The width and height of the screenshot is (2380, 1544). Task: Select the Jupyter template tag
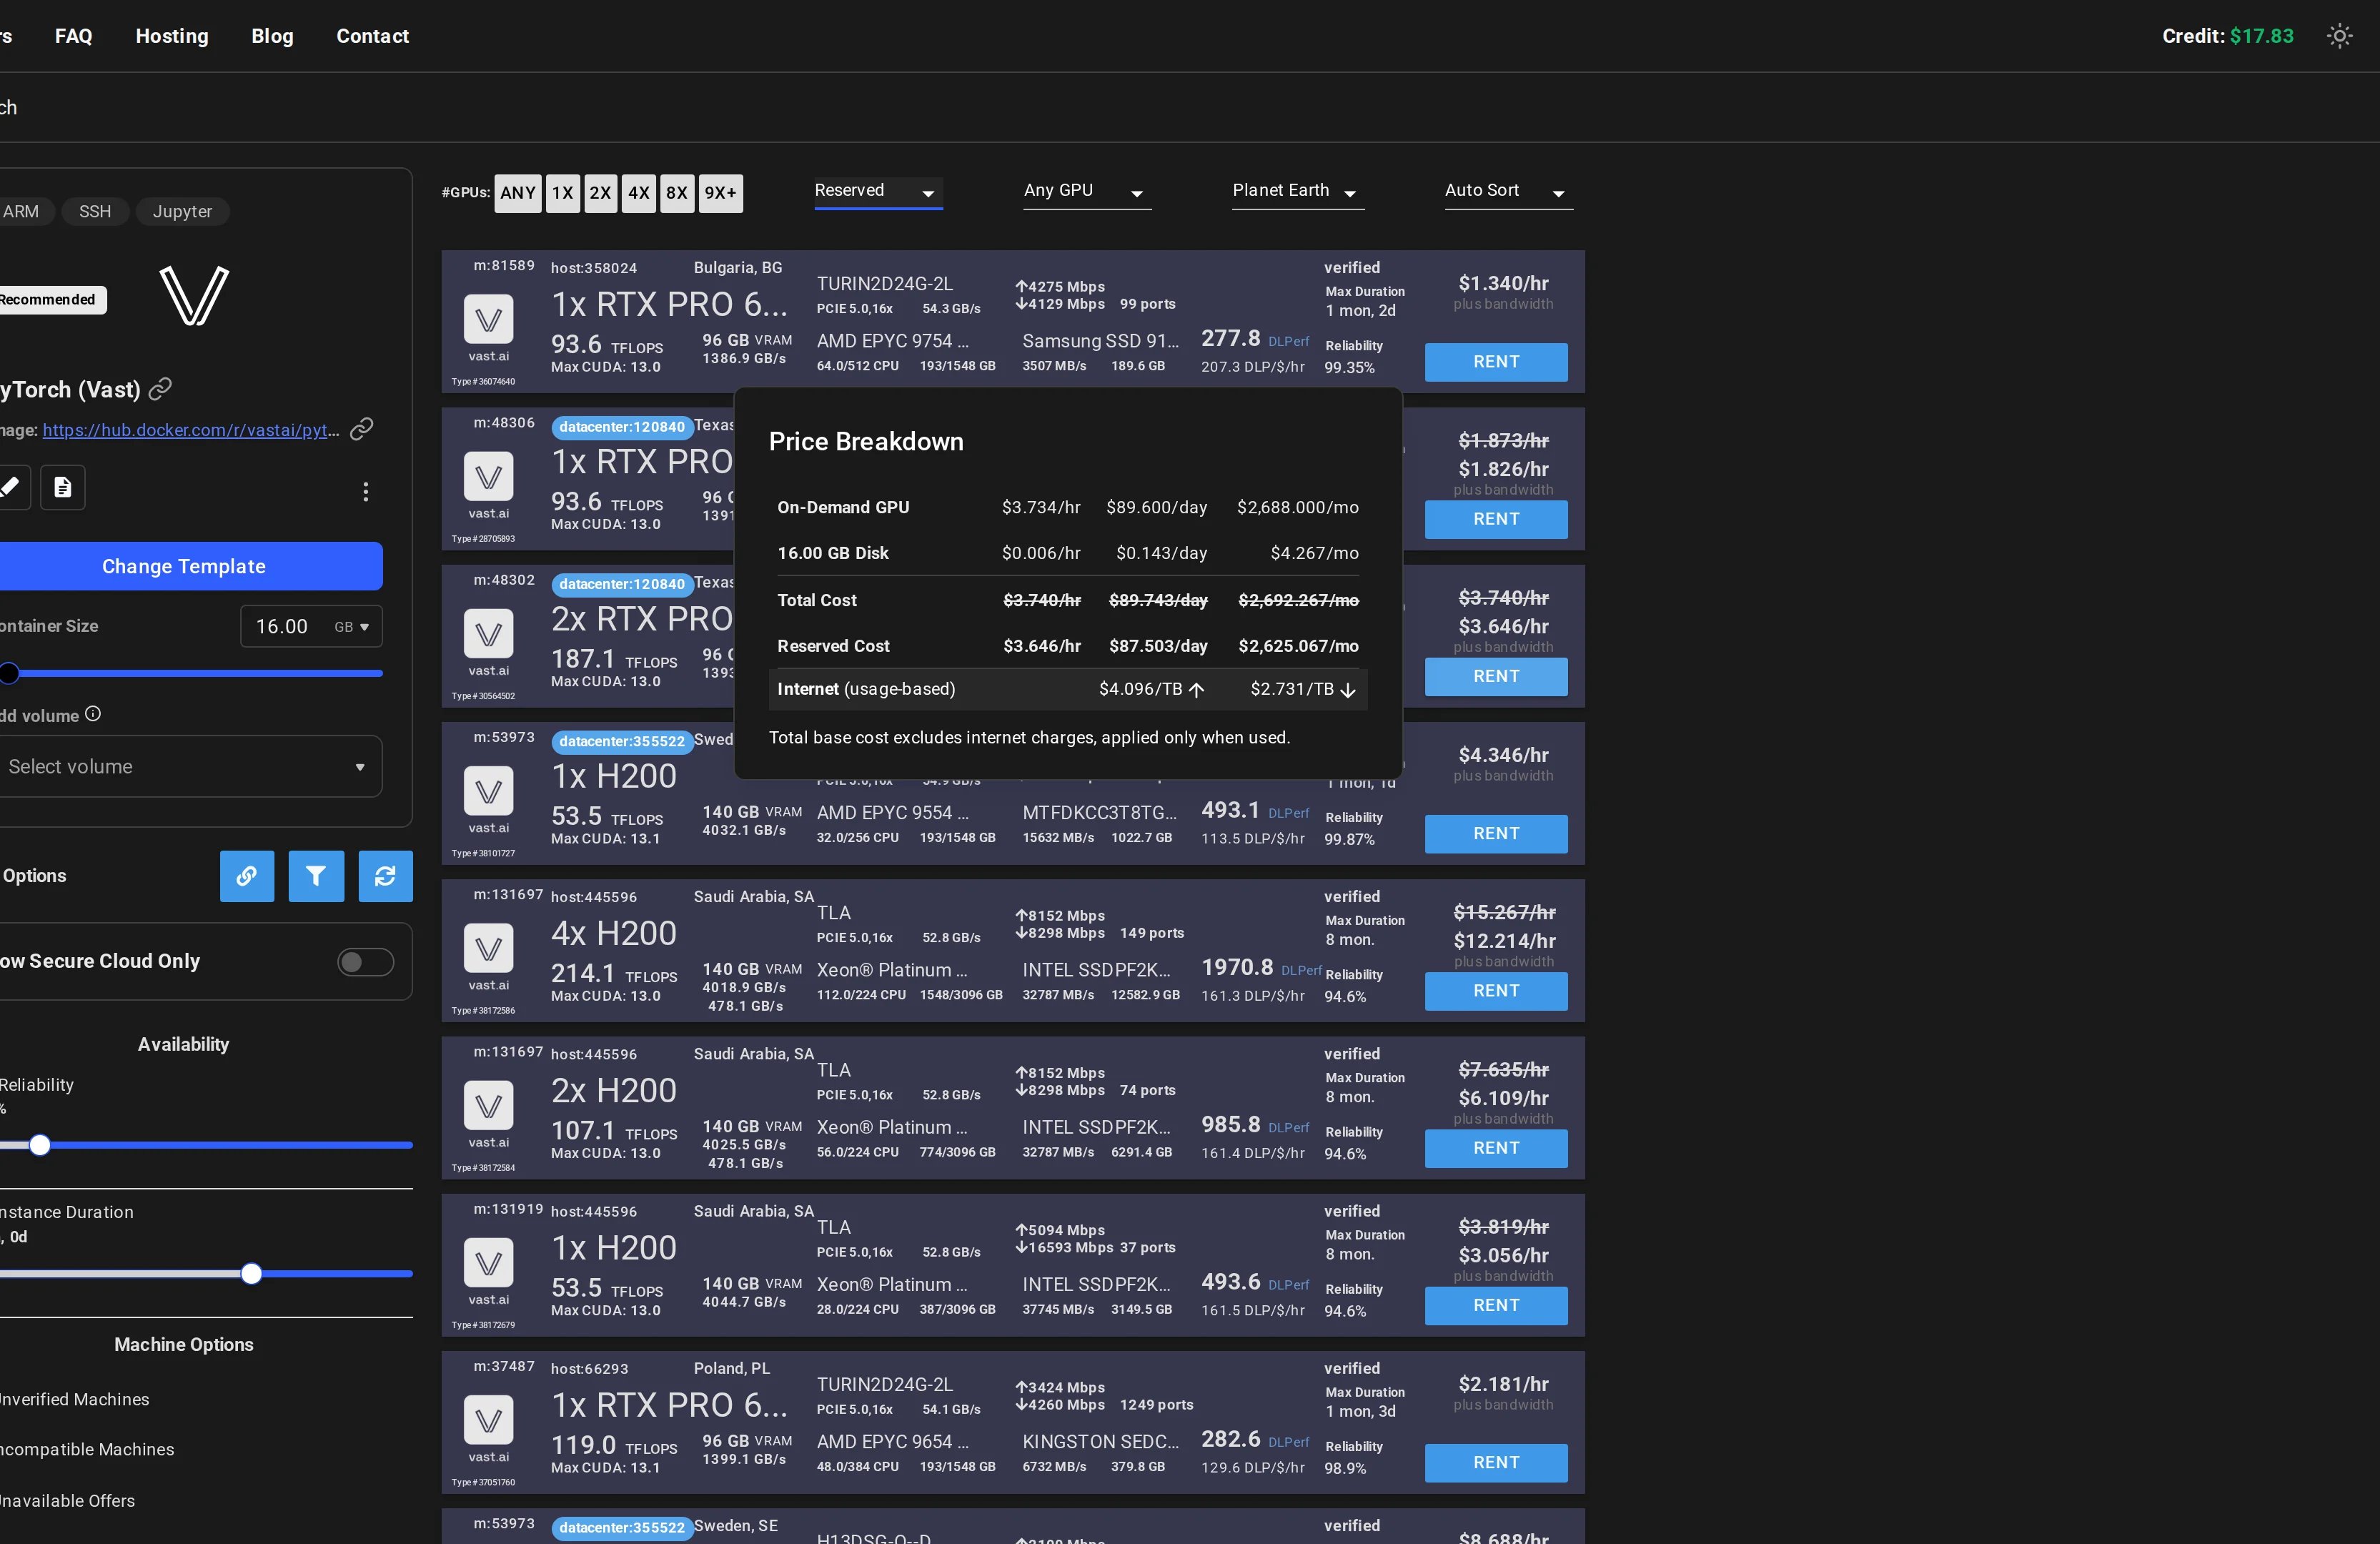point(182,211)
